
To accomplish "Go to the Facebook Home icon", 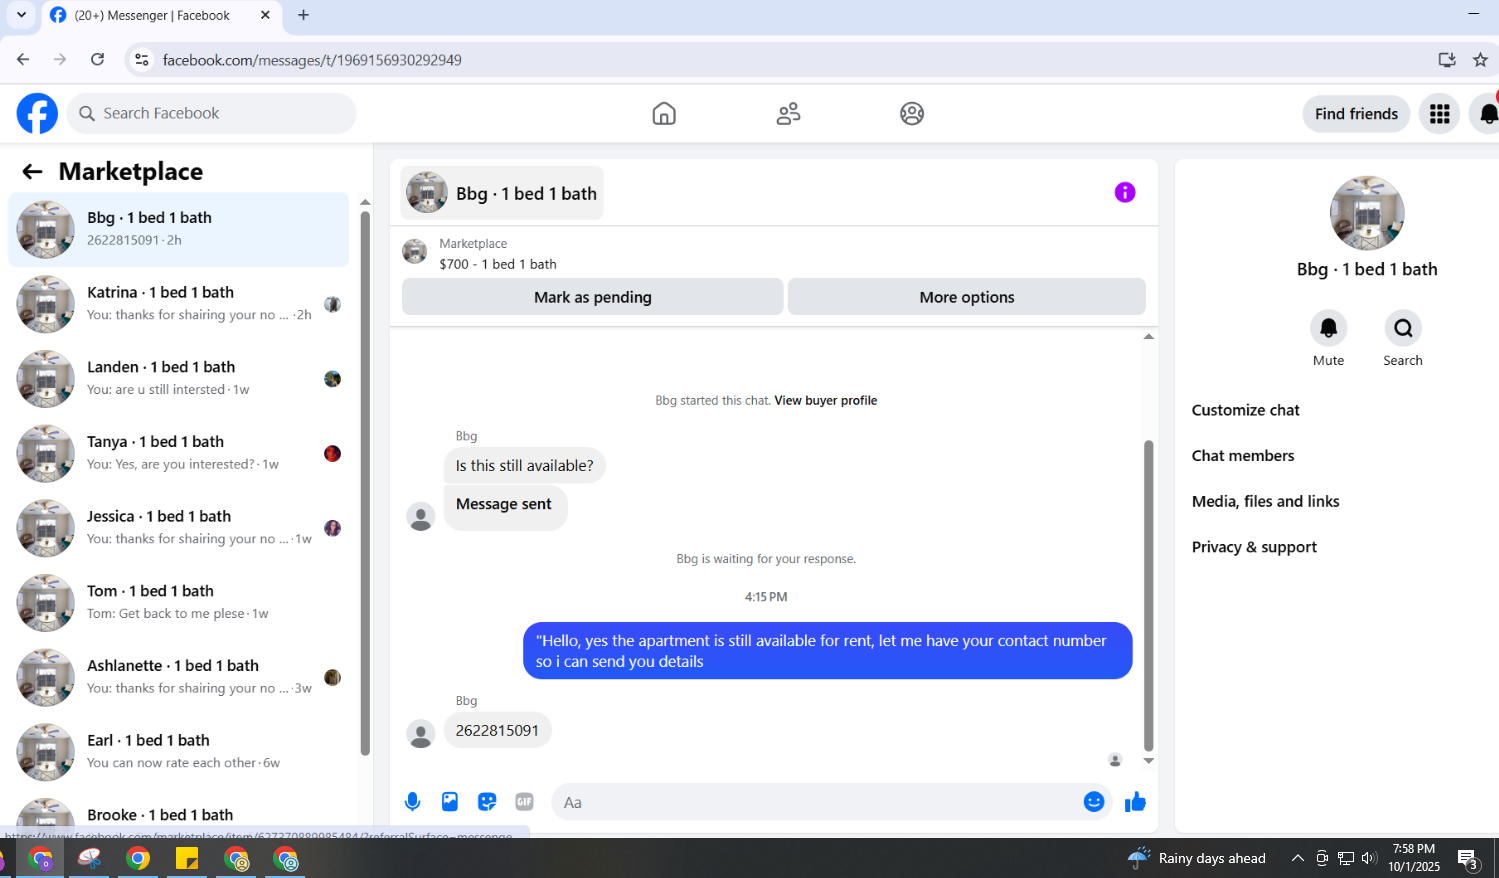I will pyautogui.click(x=664, y=114).
